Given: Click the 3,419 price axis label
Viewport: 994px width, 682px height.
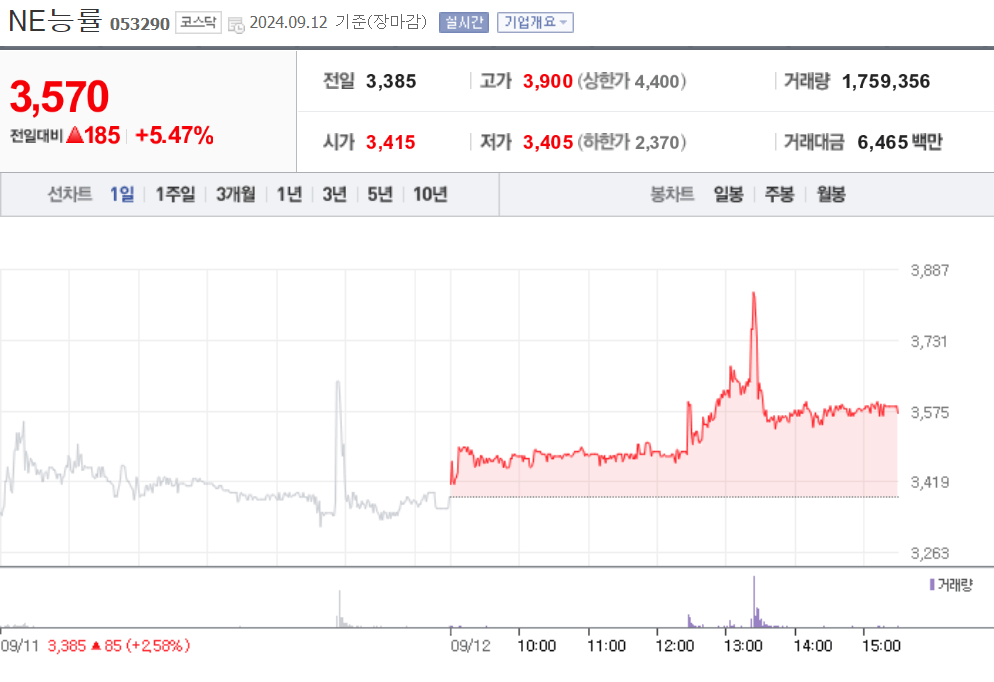Looking at the screenshot, I should tap(929, 482).
